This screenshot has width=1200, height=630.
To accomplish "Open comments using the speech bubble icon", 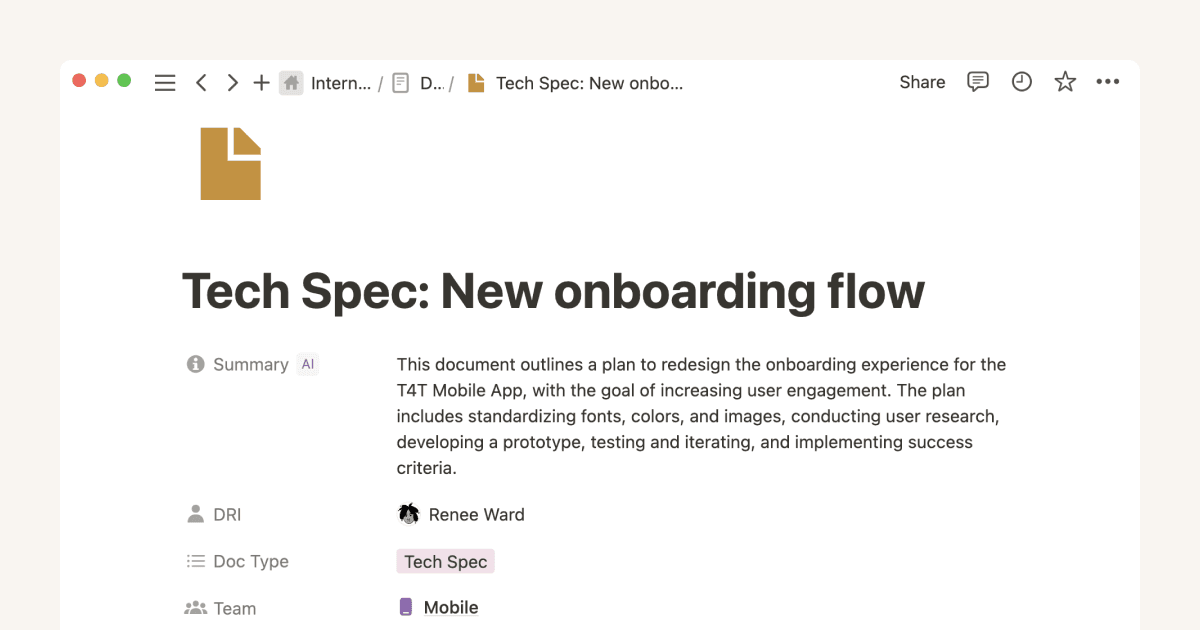I will (x=977, y=82).
